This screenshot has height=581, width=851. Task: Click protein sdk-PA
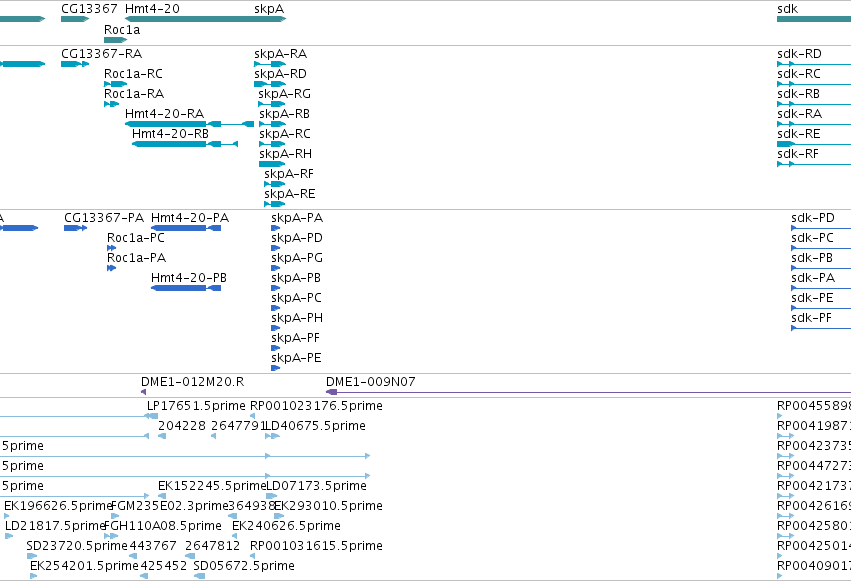(x=813, y=278)
